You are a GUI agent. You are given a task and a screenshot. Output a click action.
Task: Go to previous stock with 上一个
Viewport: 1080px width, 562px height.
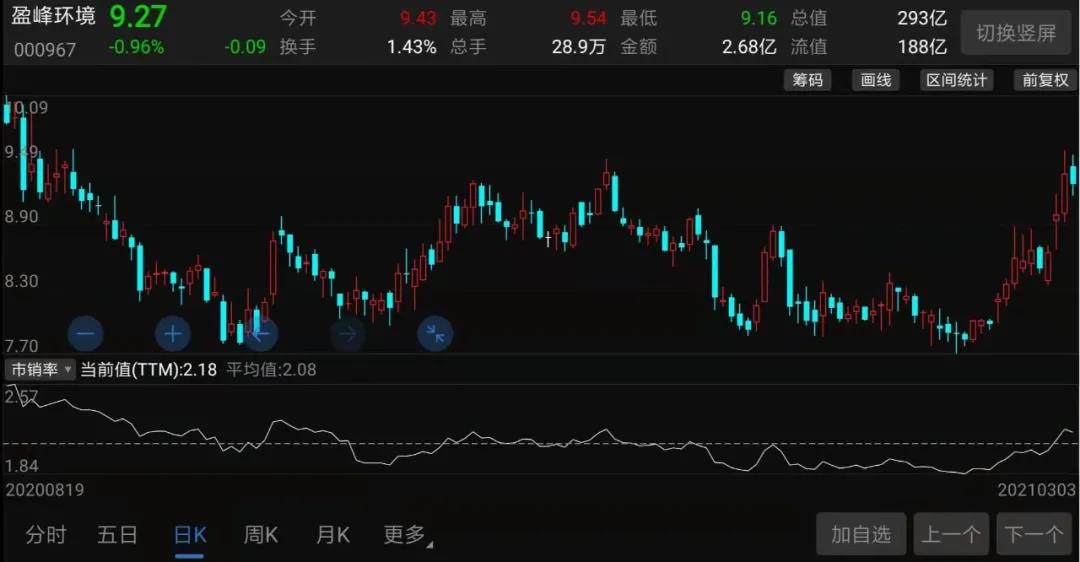click(951, 535)
